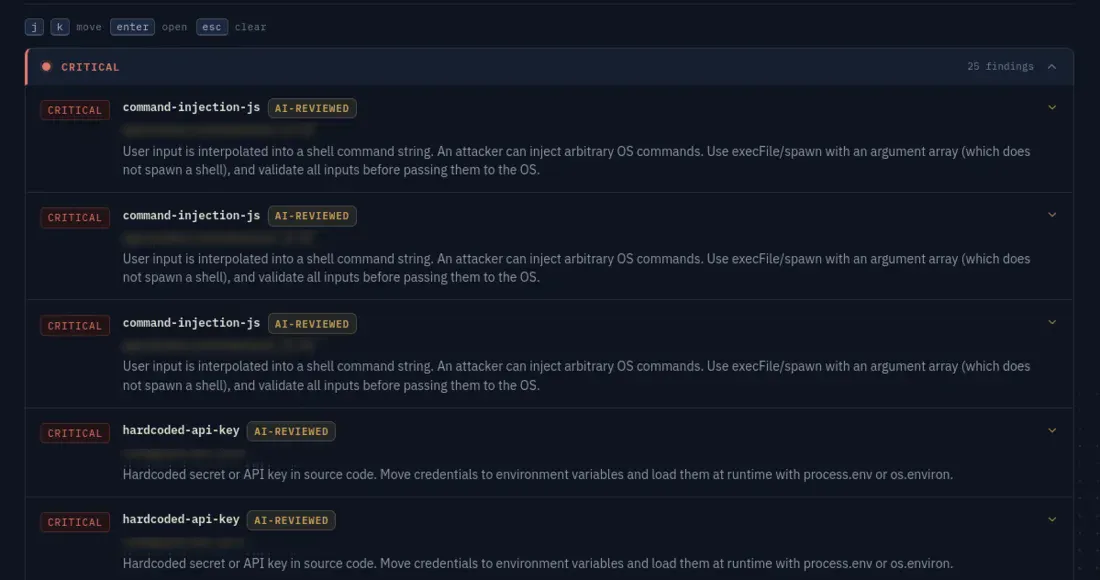Expand the second hardcoded-api-key finding chevron

[x=1052, y=519]
